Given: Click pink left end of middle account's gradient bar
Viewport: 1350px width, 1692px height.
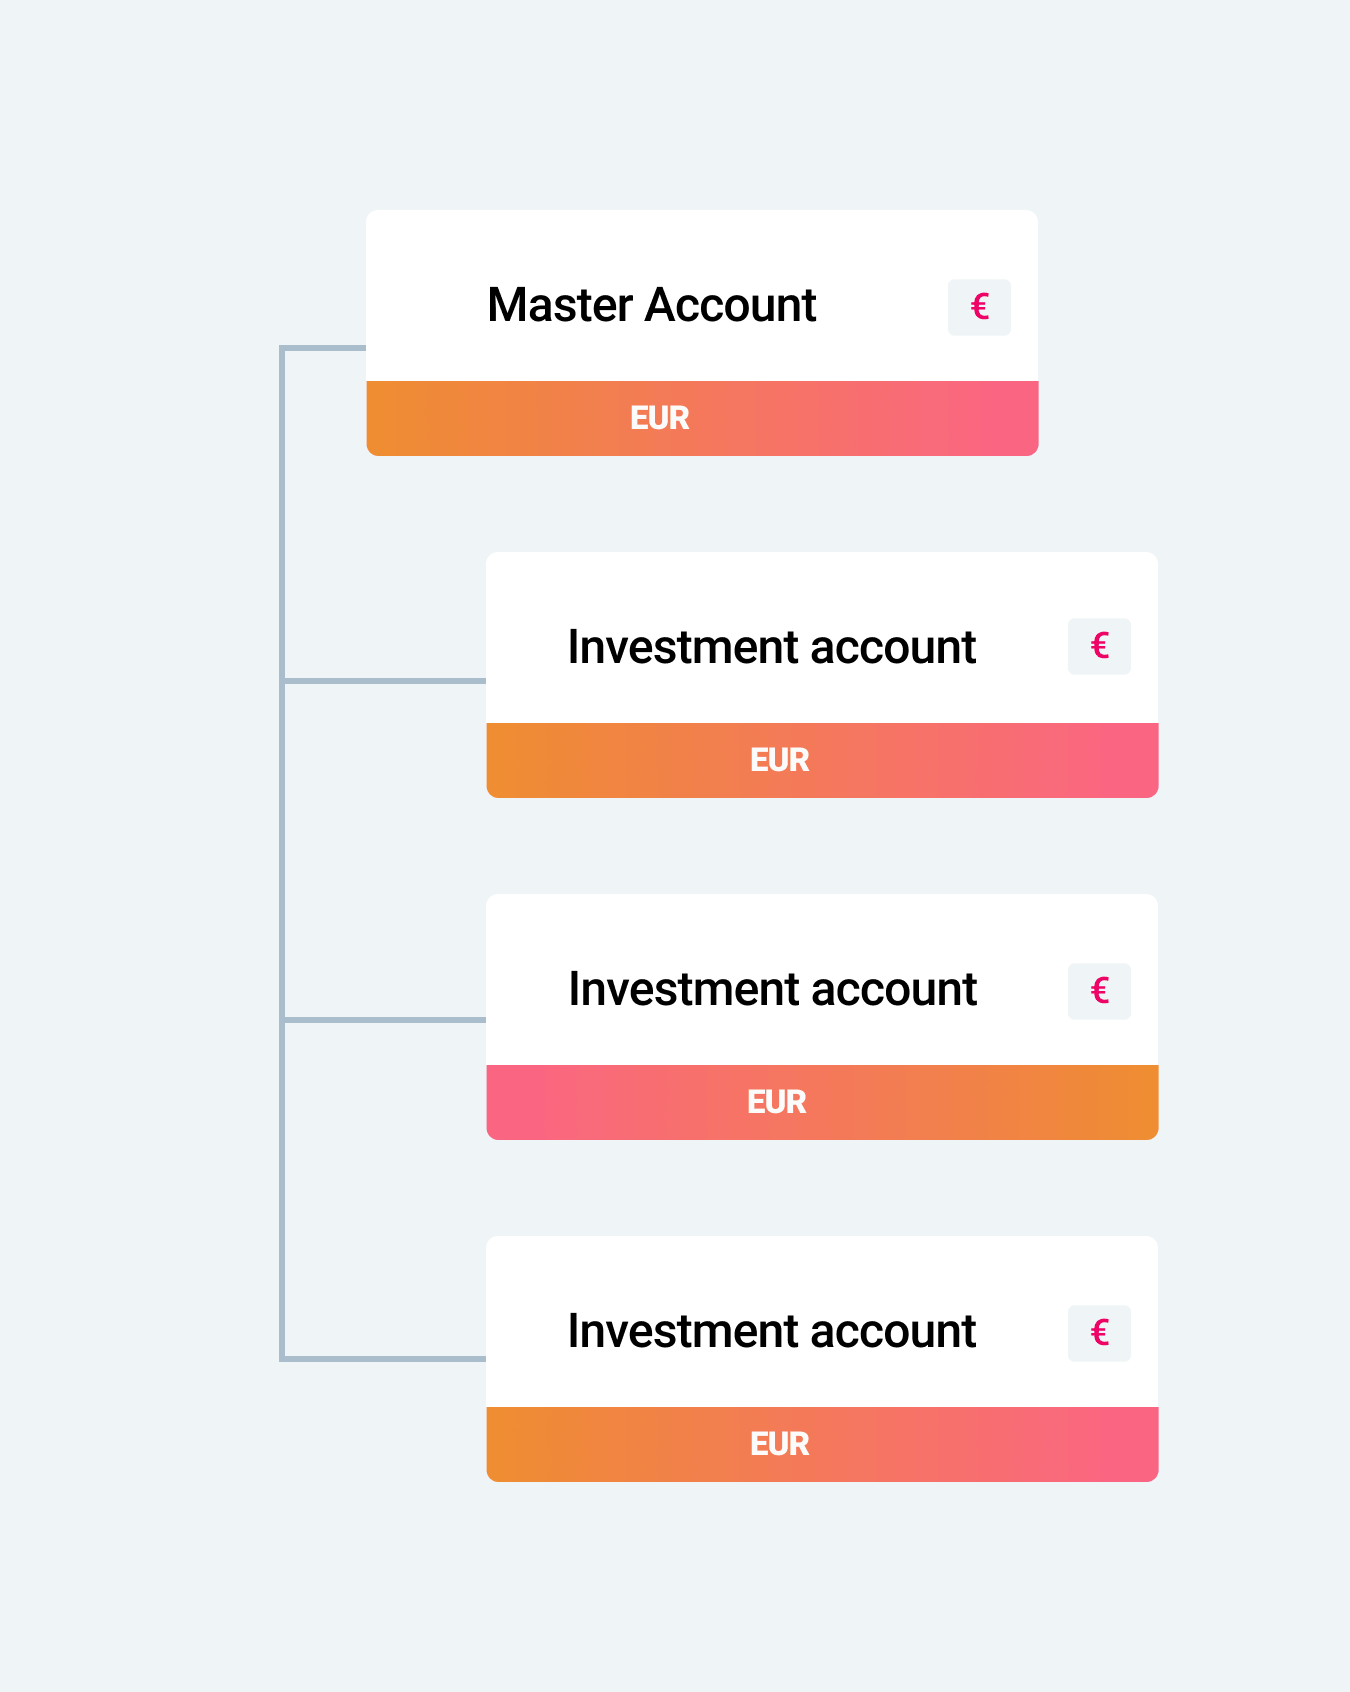Looking at the screenshot, I should pyautogui.click(x=520, y=1102).
